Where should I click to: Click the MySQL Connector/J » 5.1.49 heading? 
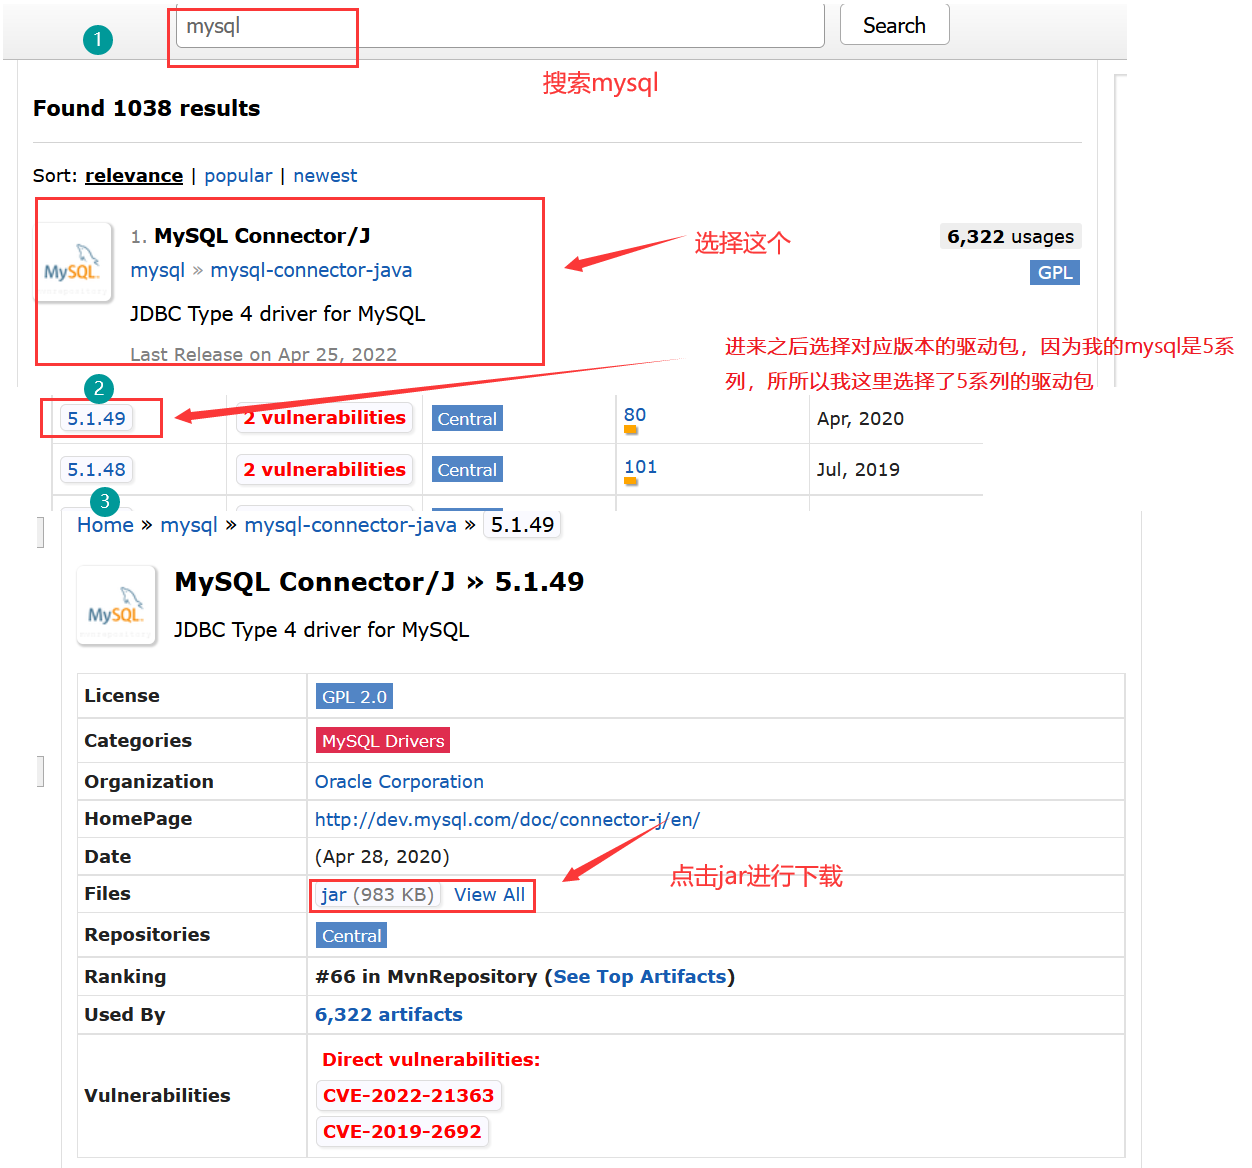tap(379, 582)
